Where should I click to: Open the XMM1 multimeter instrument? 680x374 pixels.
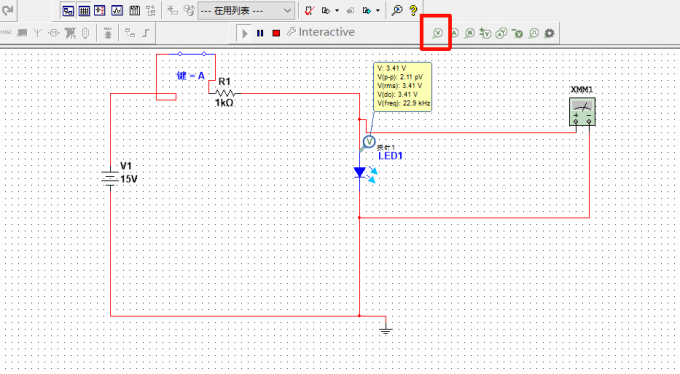point(582,112)
